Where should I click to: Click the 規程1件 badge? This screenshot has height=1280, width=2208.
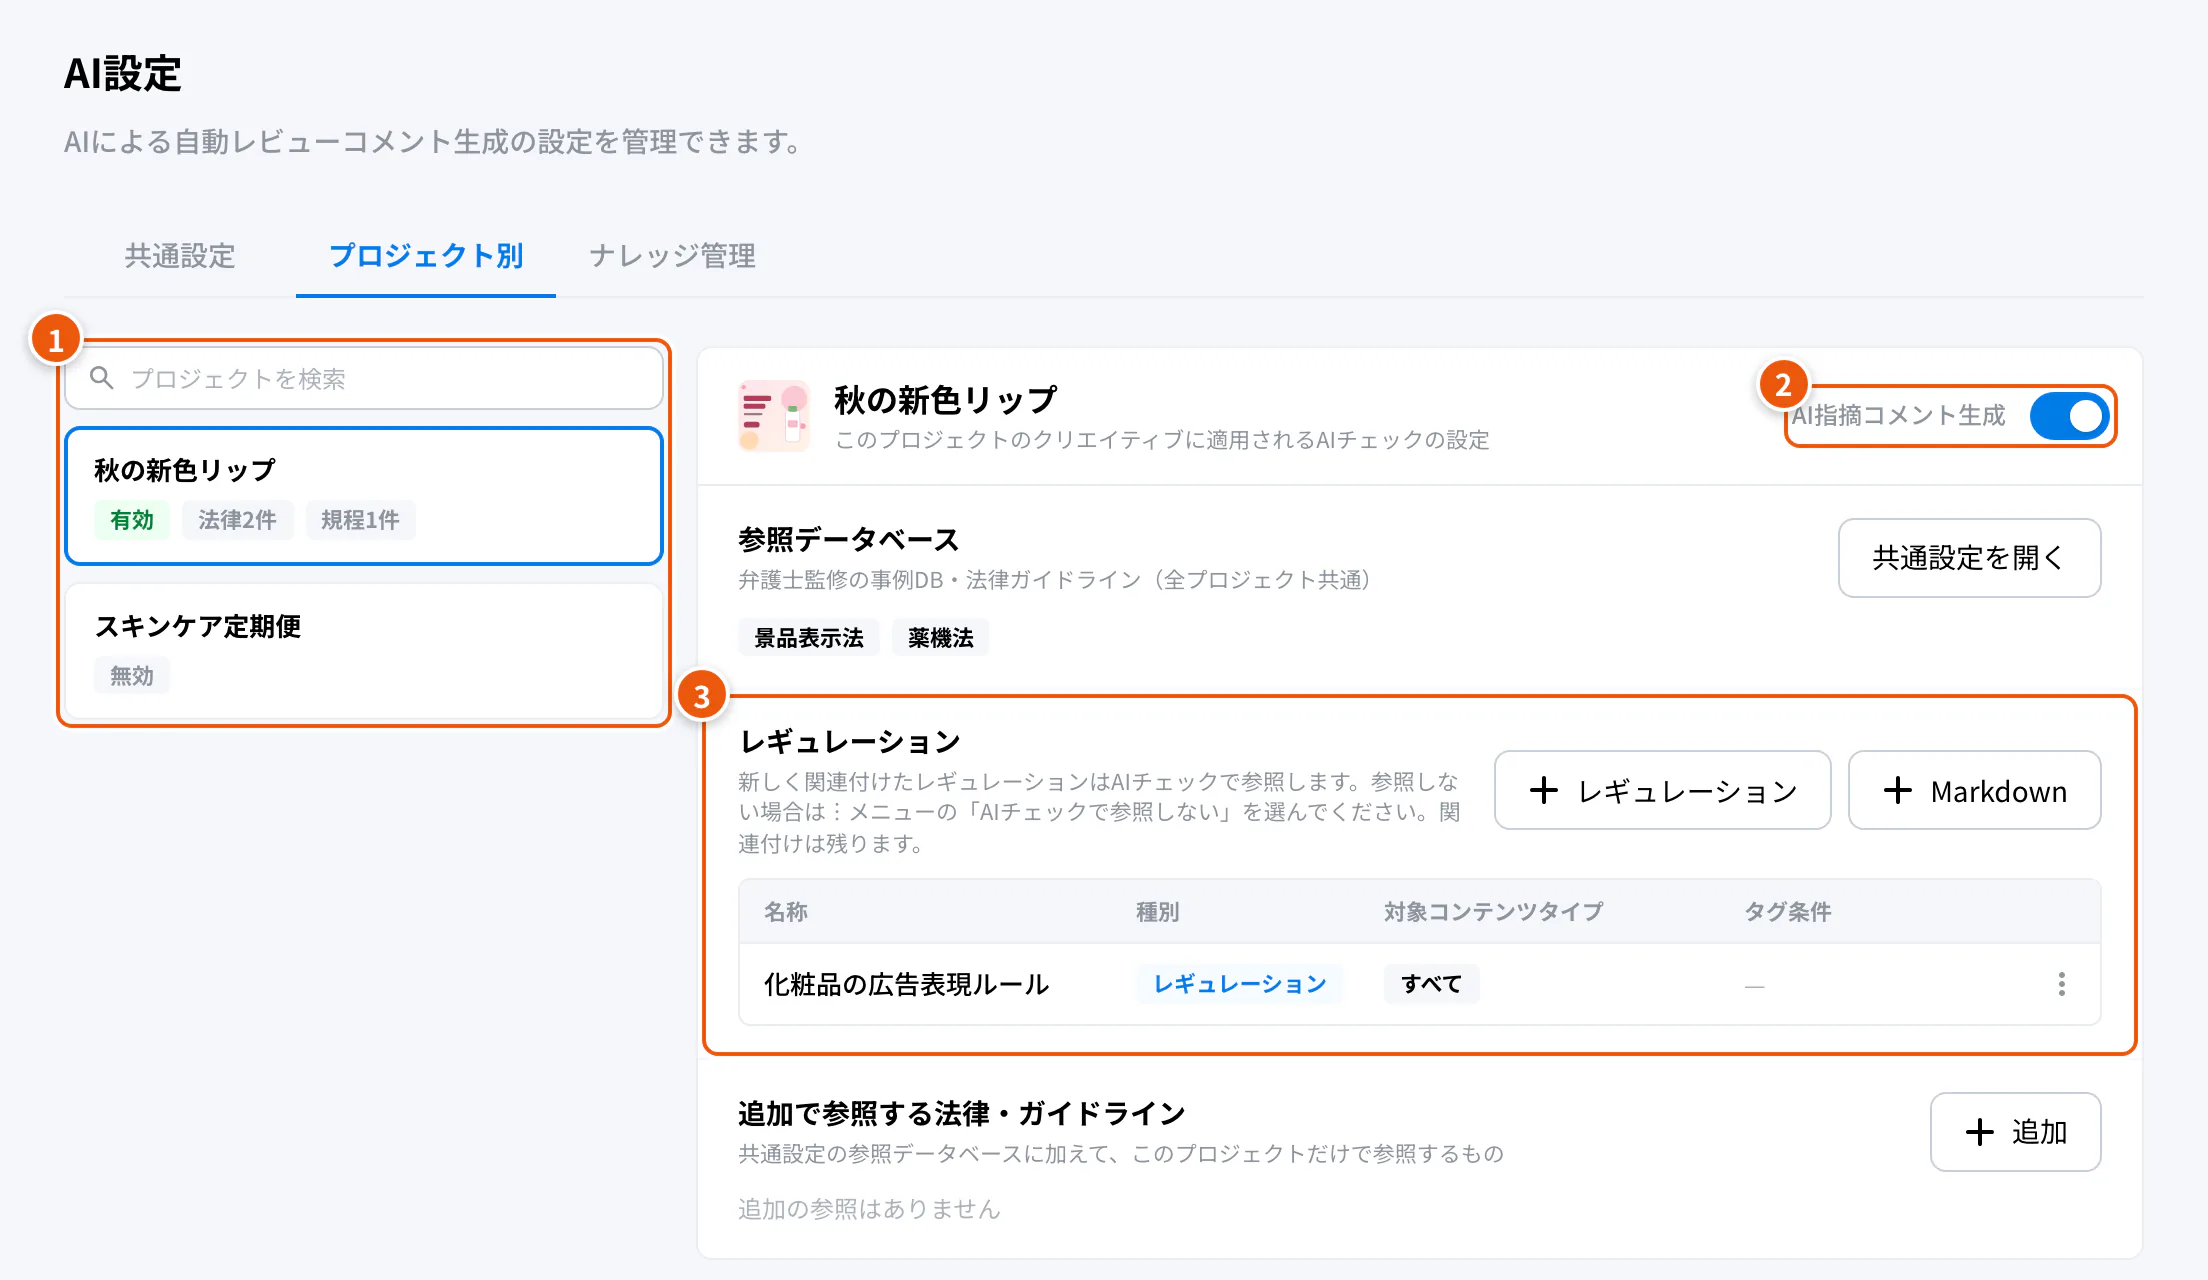point(360,520)
